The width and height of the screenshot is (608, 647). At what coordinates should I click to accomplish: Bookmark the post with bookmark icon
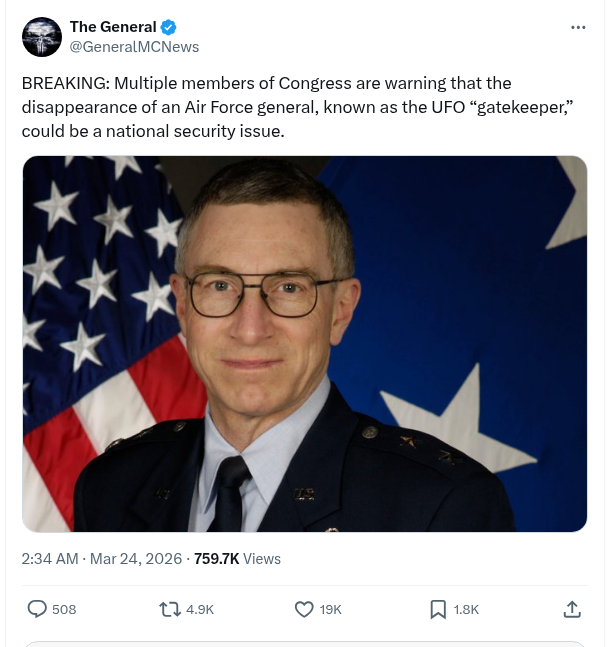pyautogui.click(x=438, y=609)
